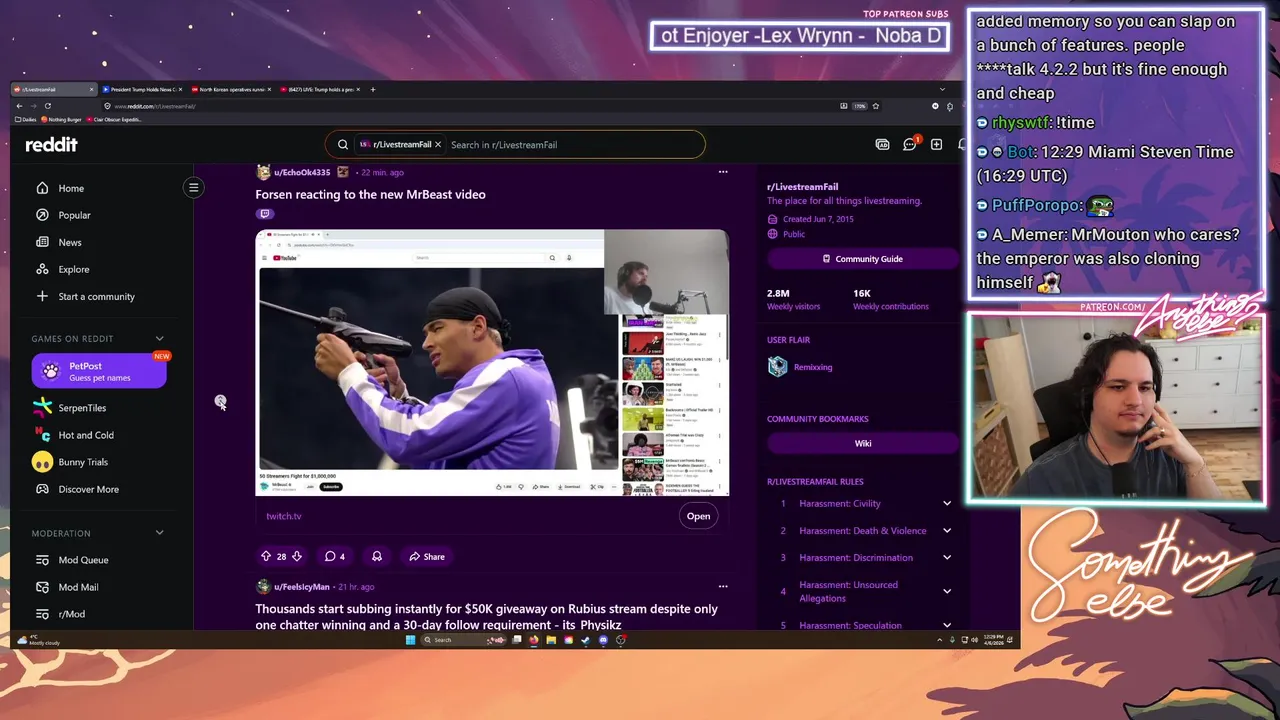Viewport: 1280px width, 720px height.
Task: Collapse the sidebar with hamburger button
Action: click(x=194, y=187)
